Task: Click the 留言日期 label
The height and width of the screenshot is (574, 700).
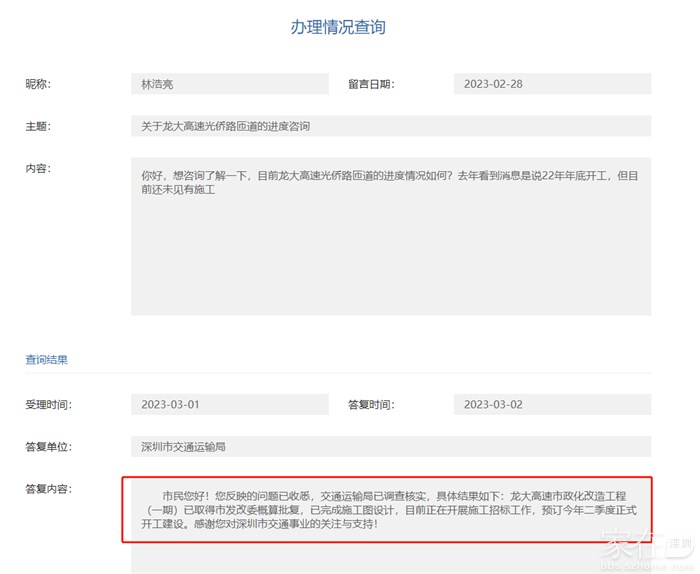Action: 370,84
